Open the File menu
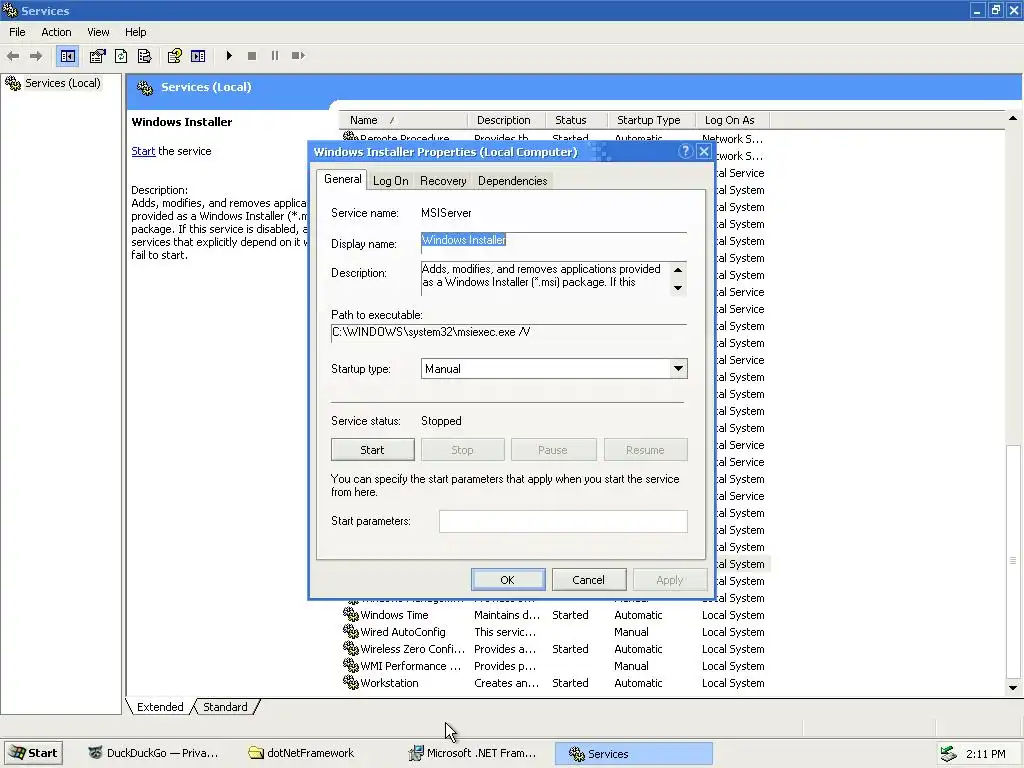The height and width of the screenshot is (768, 1024). [17, 32]
